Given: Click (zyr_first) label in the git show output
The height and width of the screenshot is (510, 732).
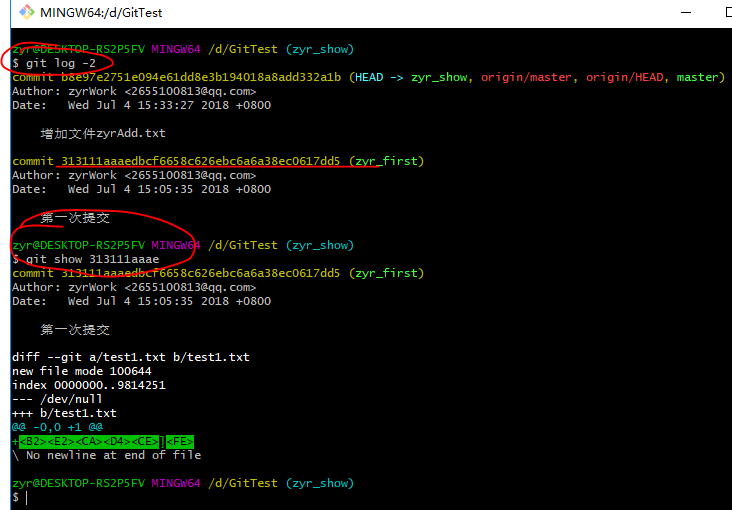Looking at the screenshot, I should [387, 273].
